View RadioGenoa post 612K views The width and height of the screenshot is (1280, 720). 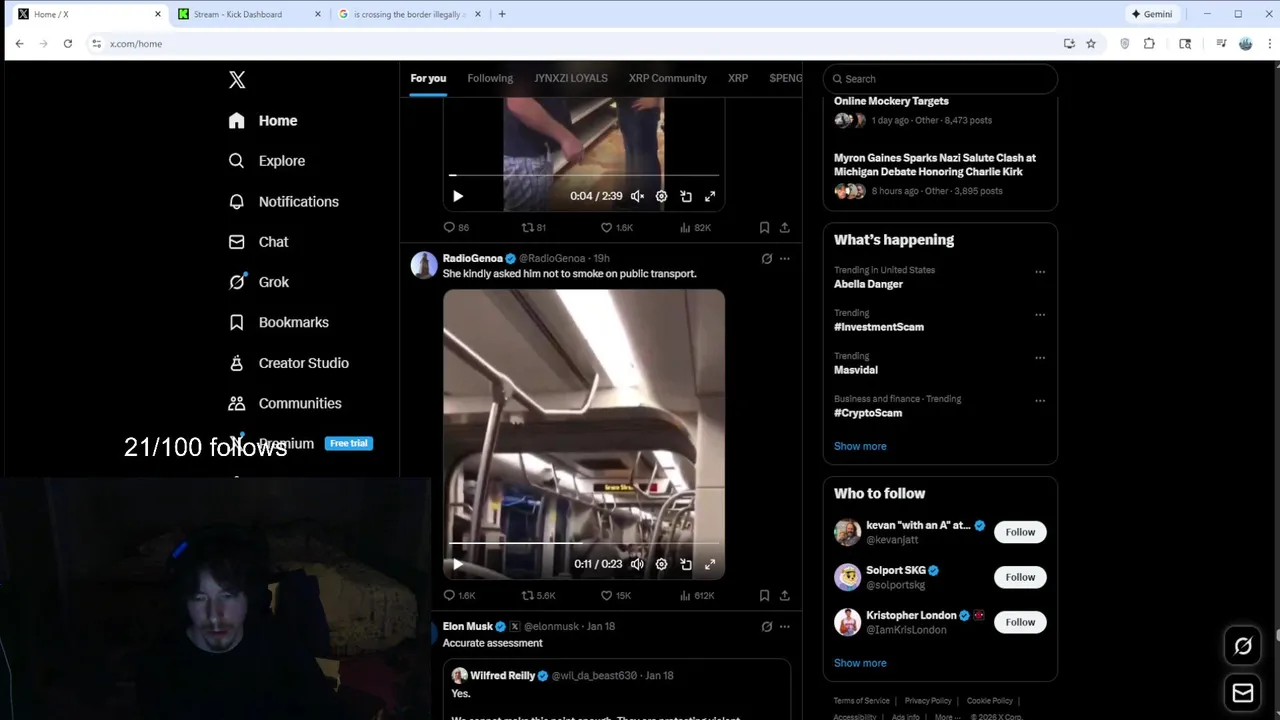[x=697, y=595]
